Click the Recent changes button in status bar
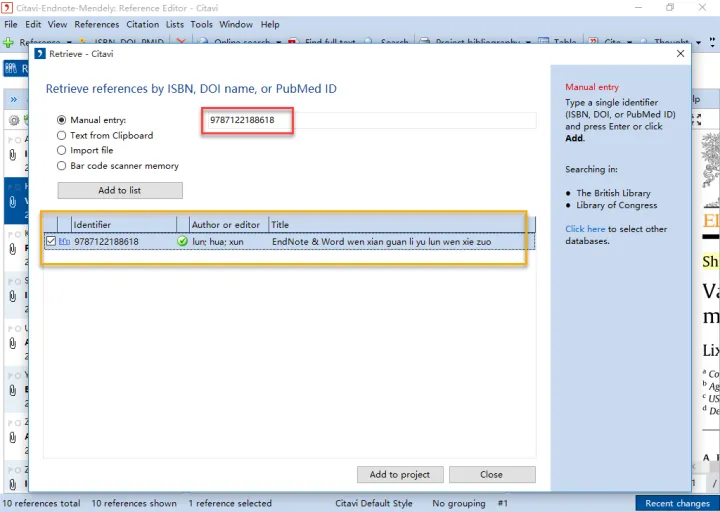 point(677,503)
